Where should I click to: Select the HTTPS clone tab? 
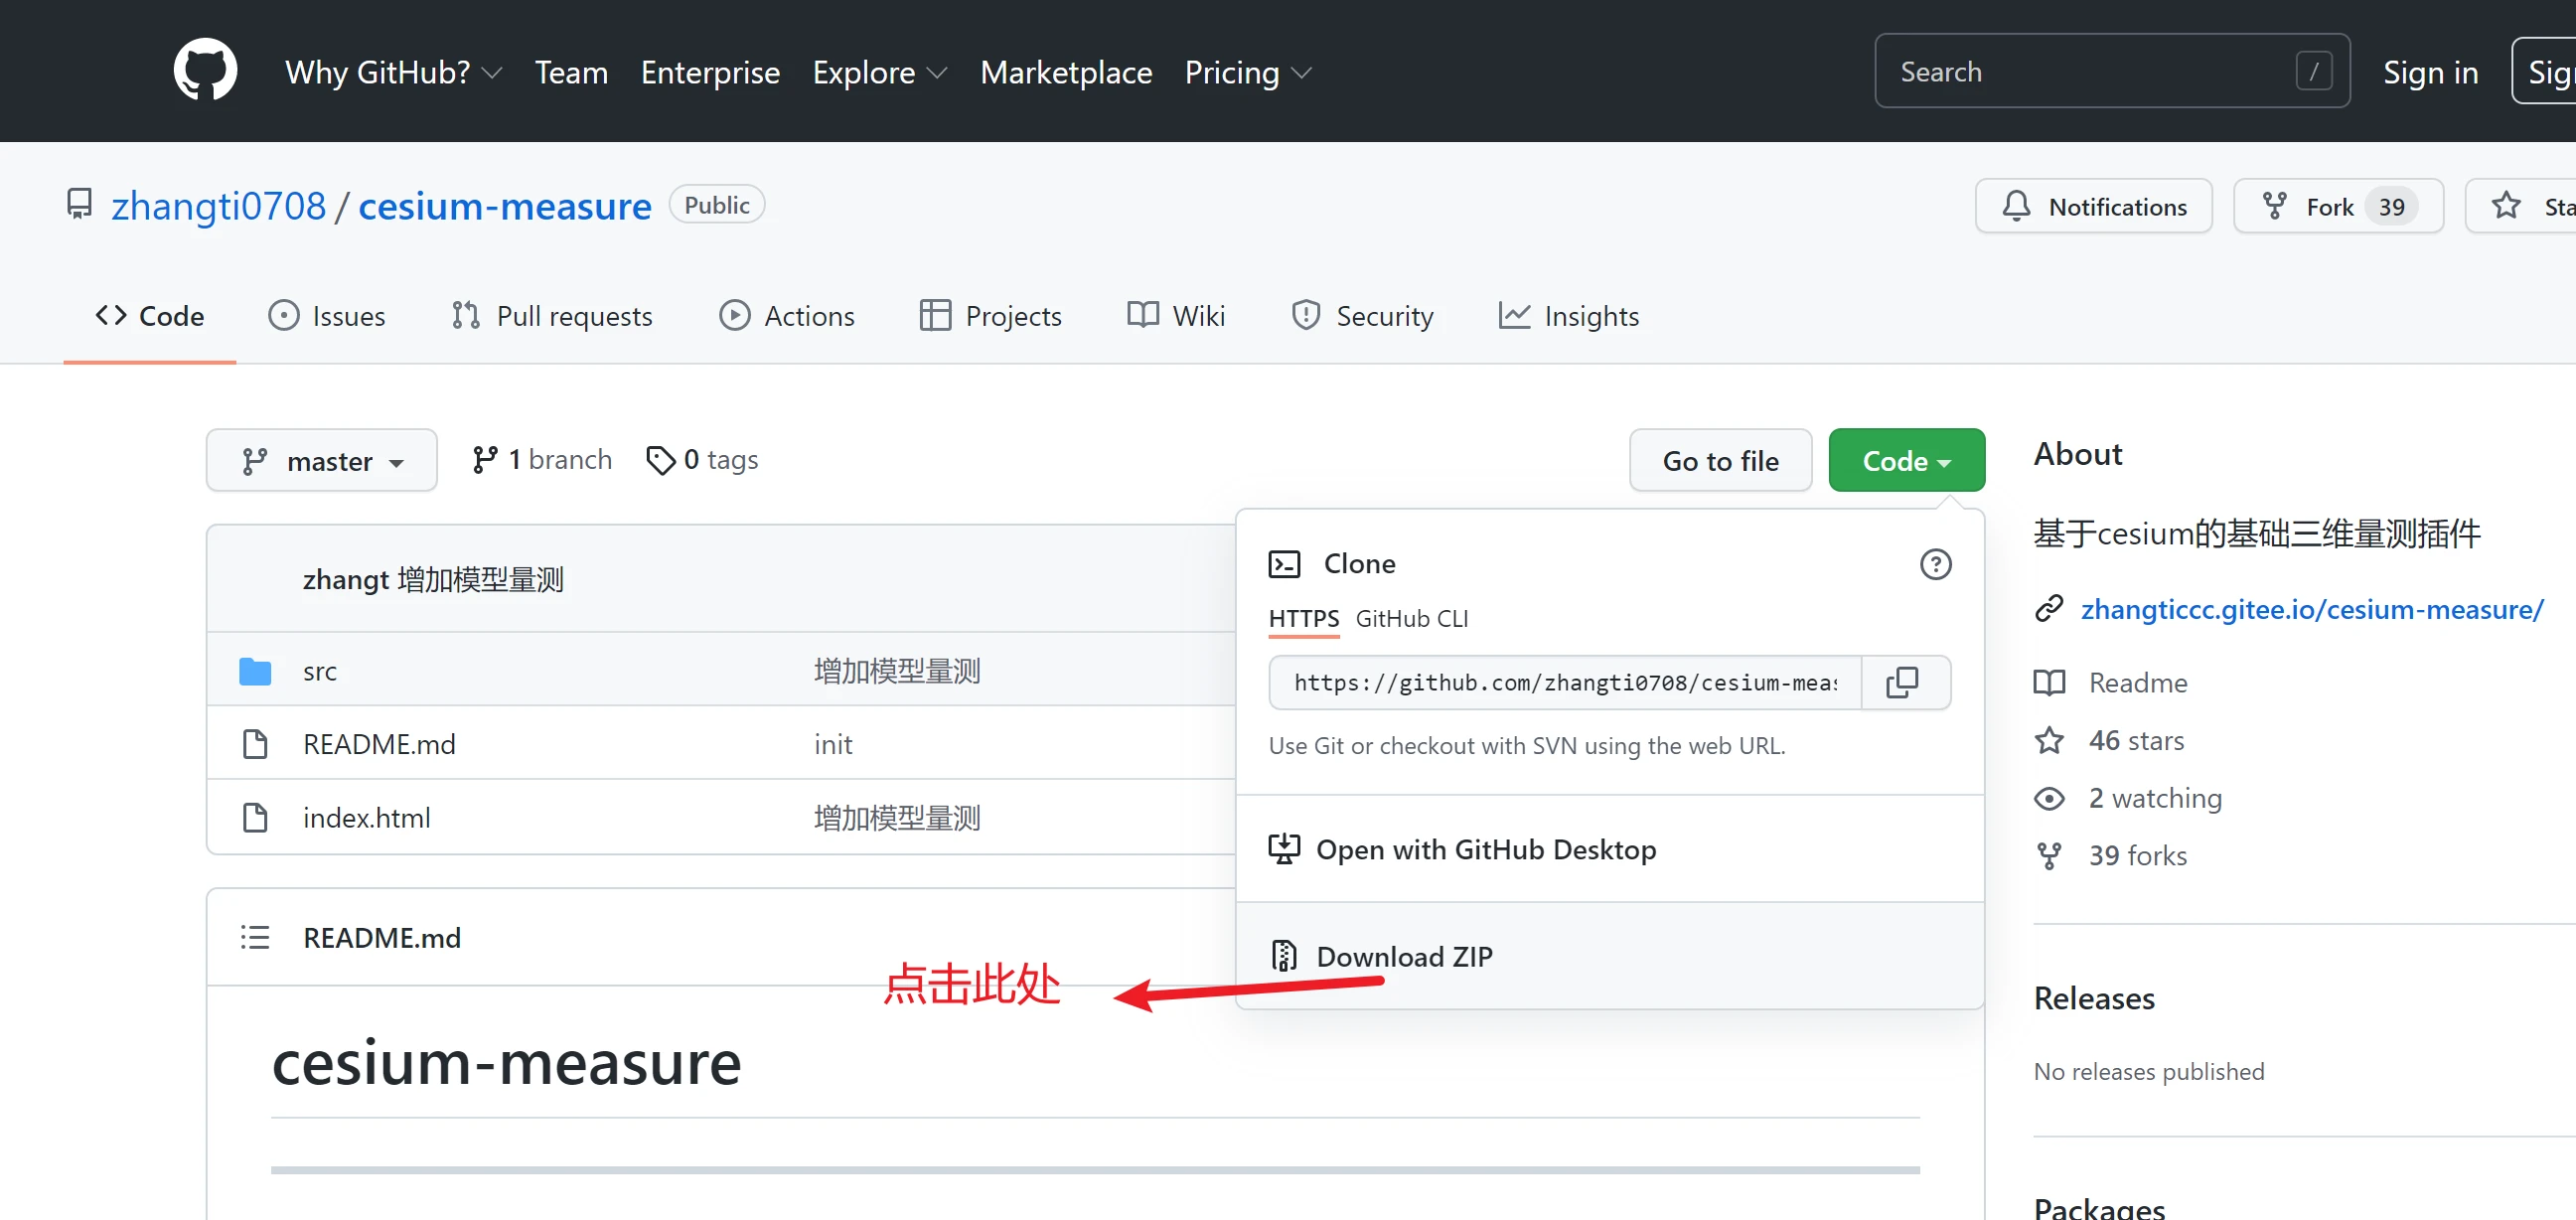pos(1303,619)
